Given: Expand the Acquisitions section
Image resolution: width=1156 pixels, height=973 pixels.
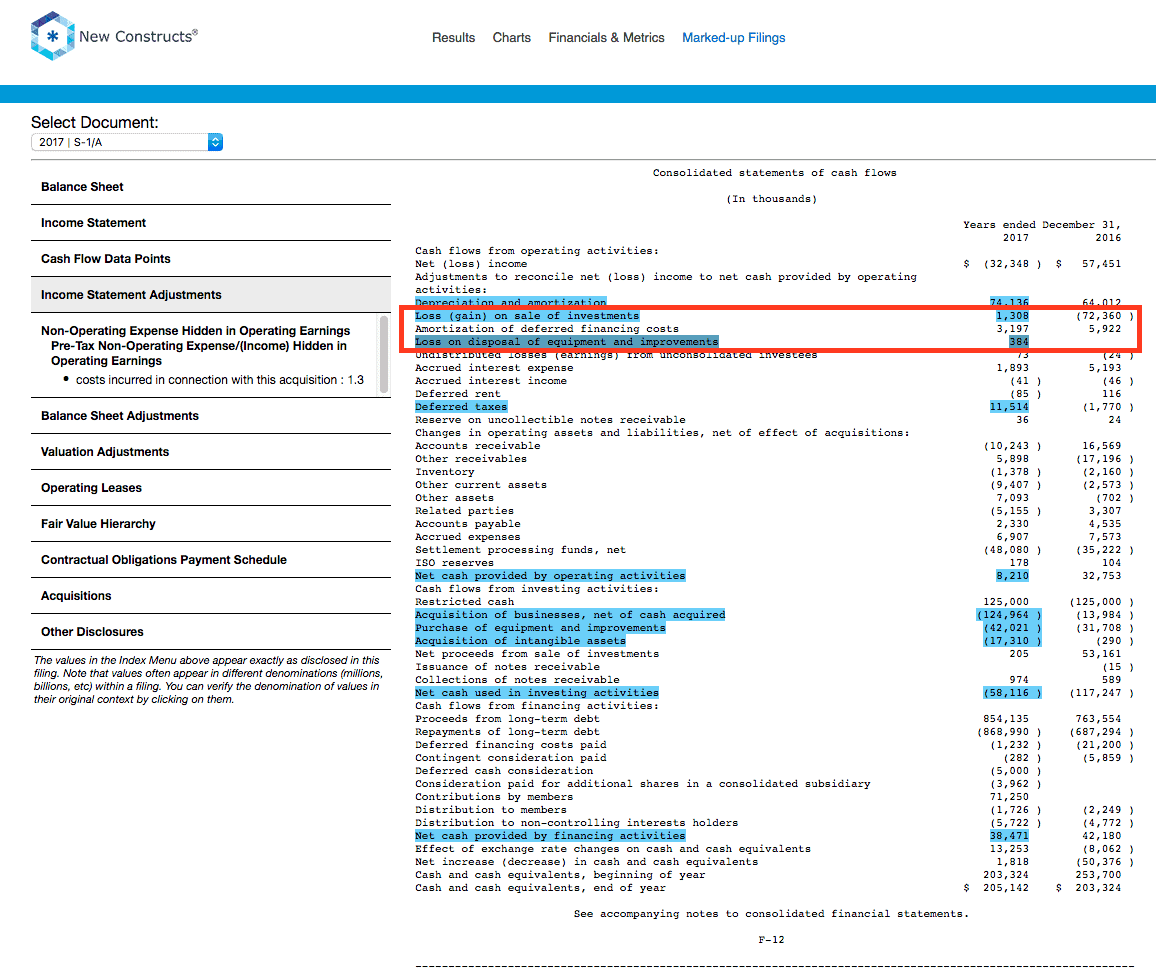Looking at the screenshot, I should [211, 596].
